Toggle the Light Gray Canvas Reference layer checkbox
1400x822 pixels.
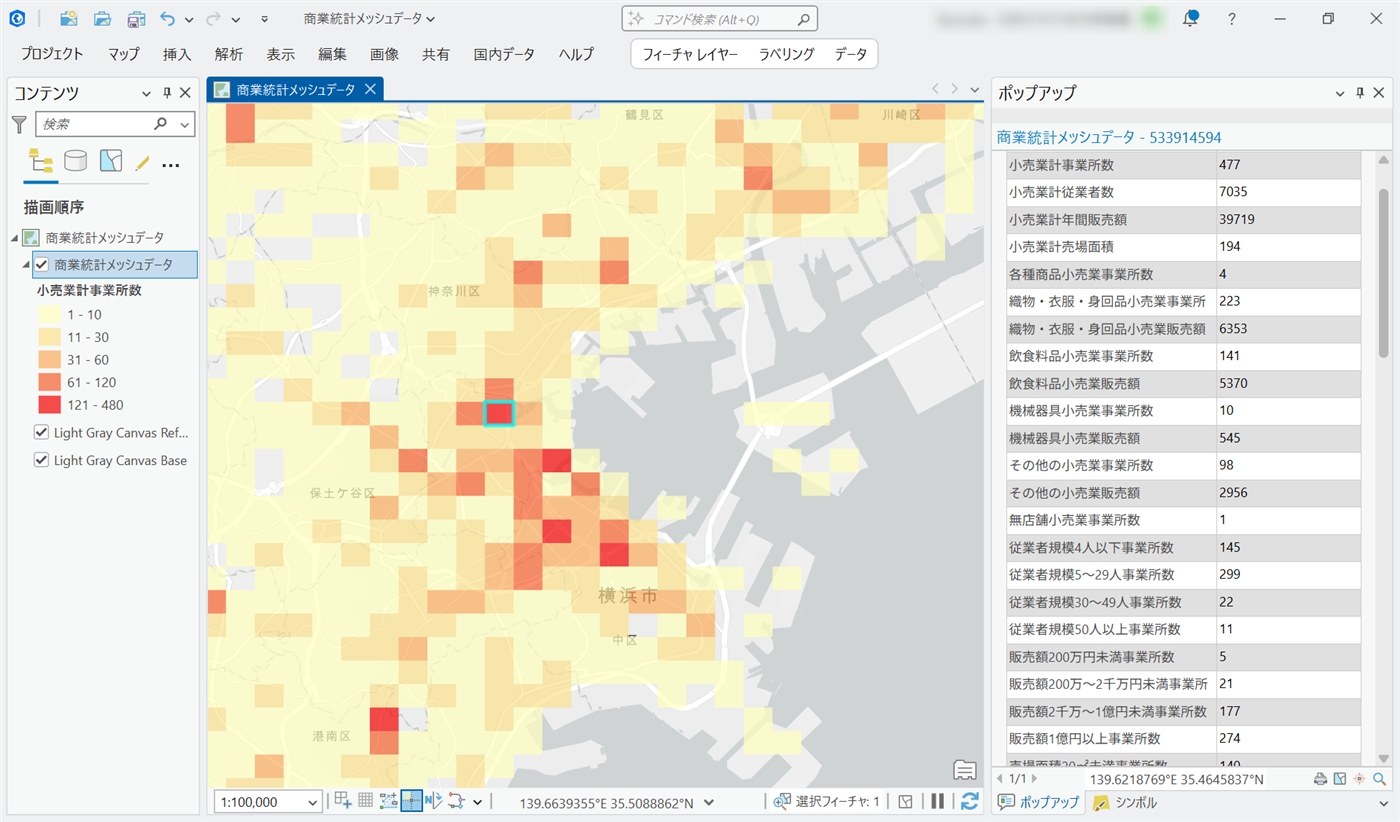42,433
